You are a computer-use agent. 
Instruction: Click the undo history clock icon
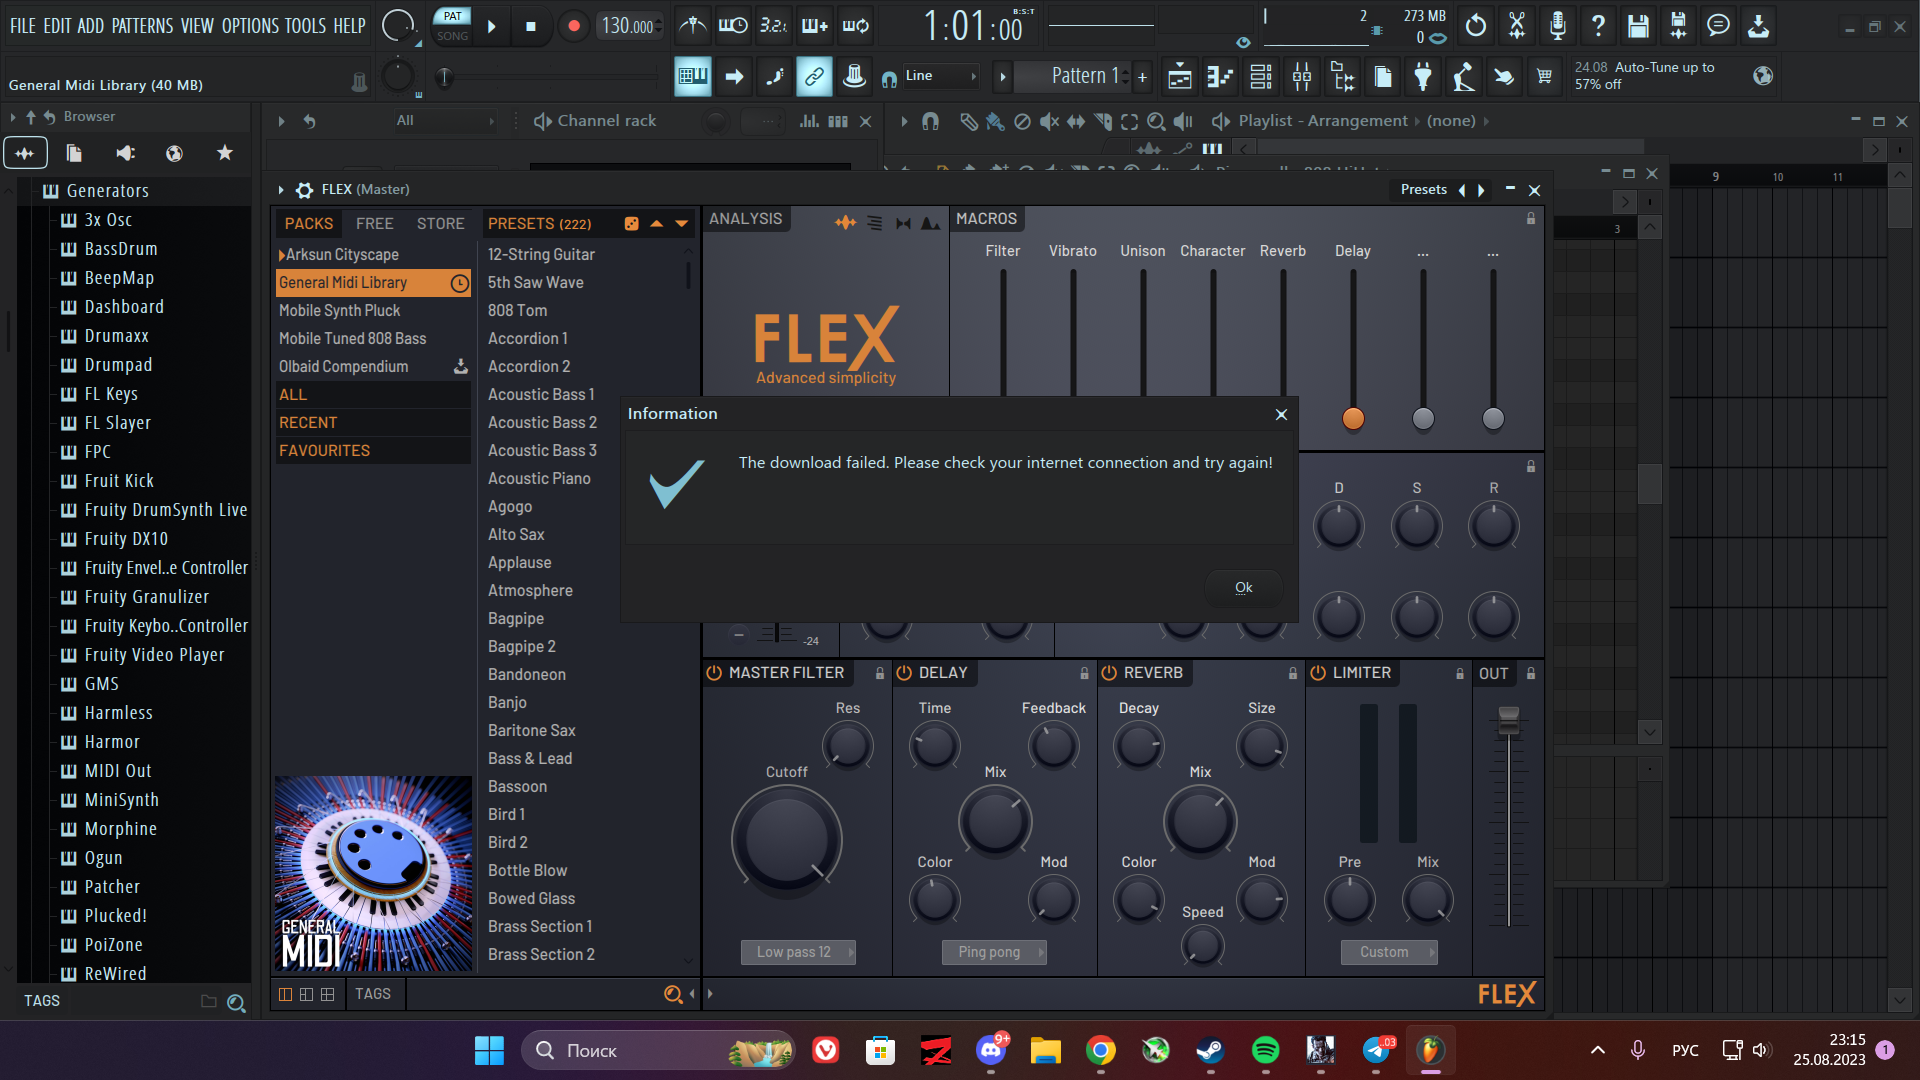tap(1476, 25)
